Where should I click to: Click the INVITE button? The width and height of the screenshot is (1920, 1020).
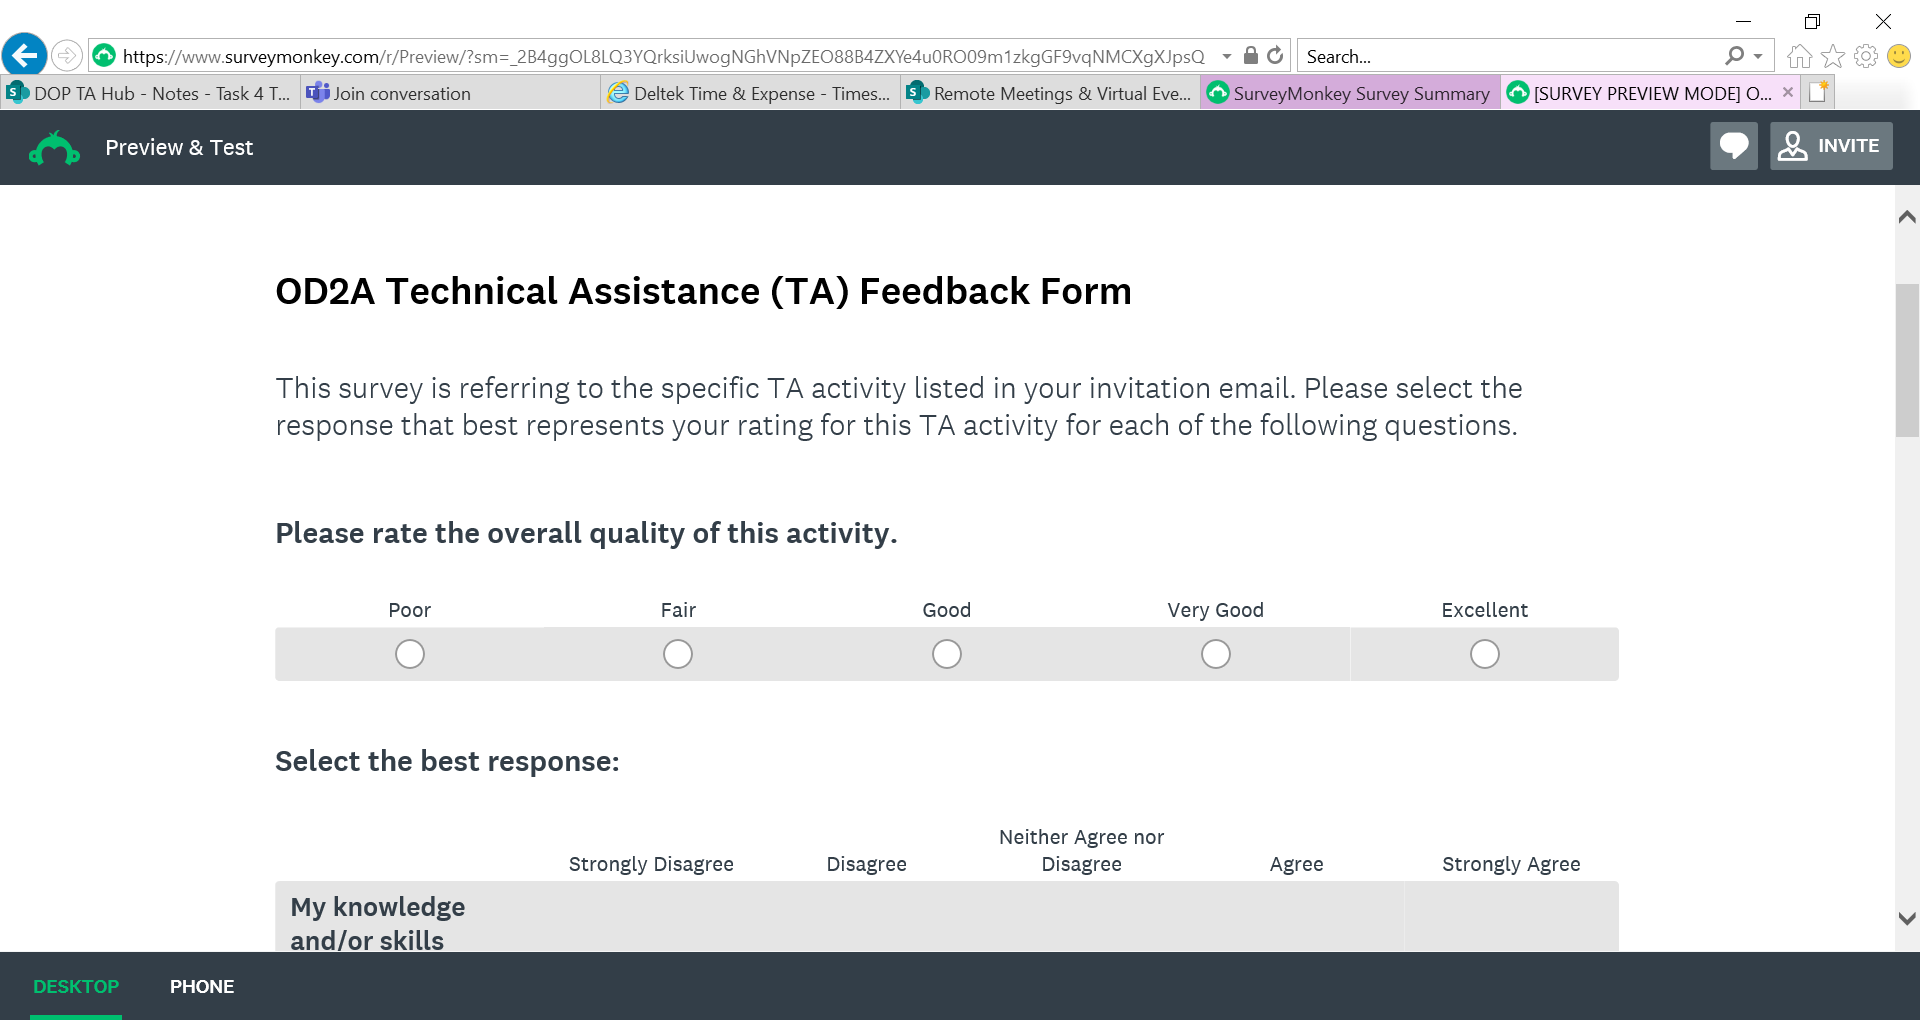[x=1831, y=146]
